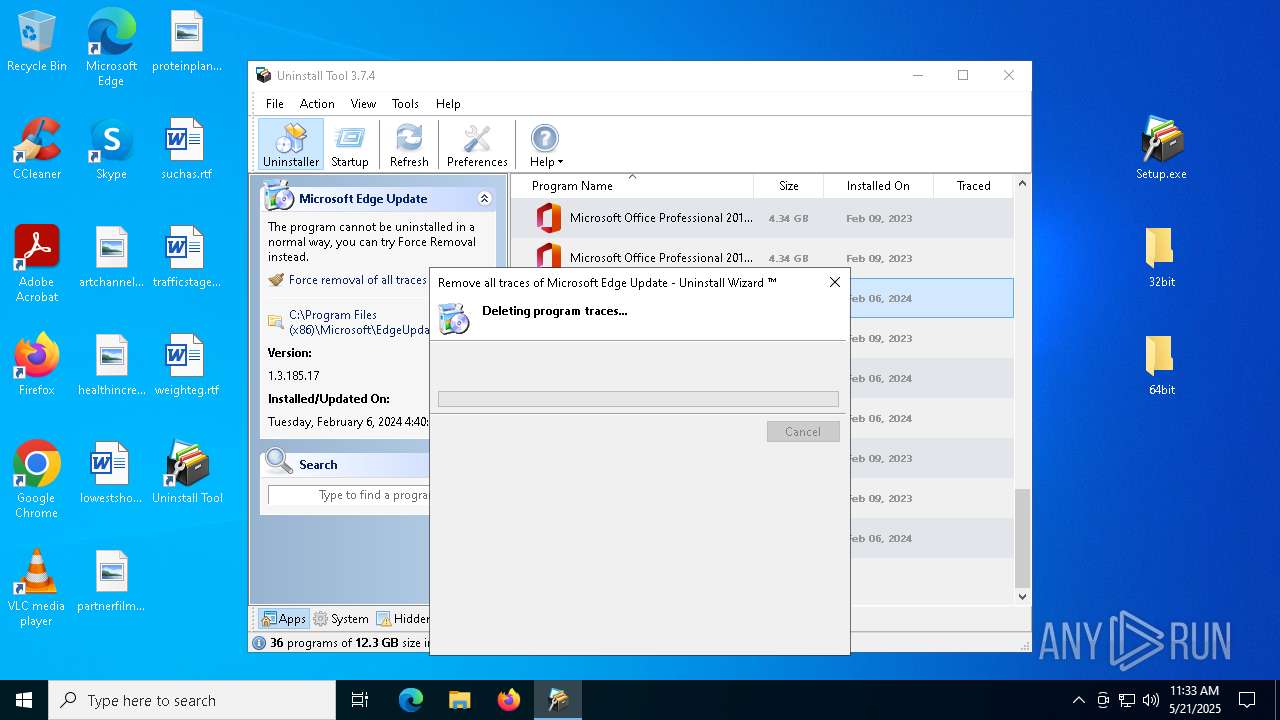Open Task View from the taskbar
The height and width of the screenshot is (720, 1280).
360,700
